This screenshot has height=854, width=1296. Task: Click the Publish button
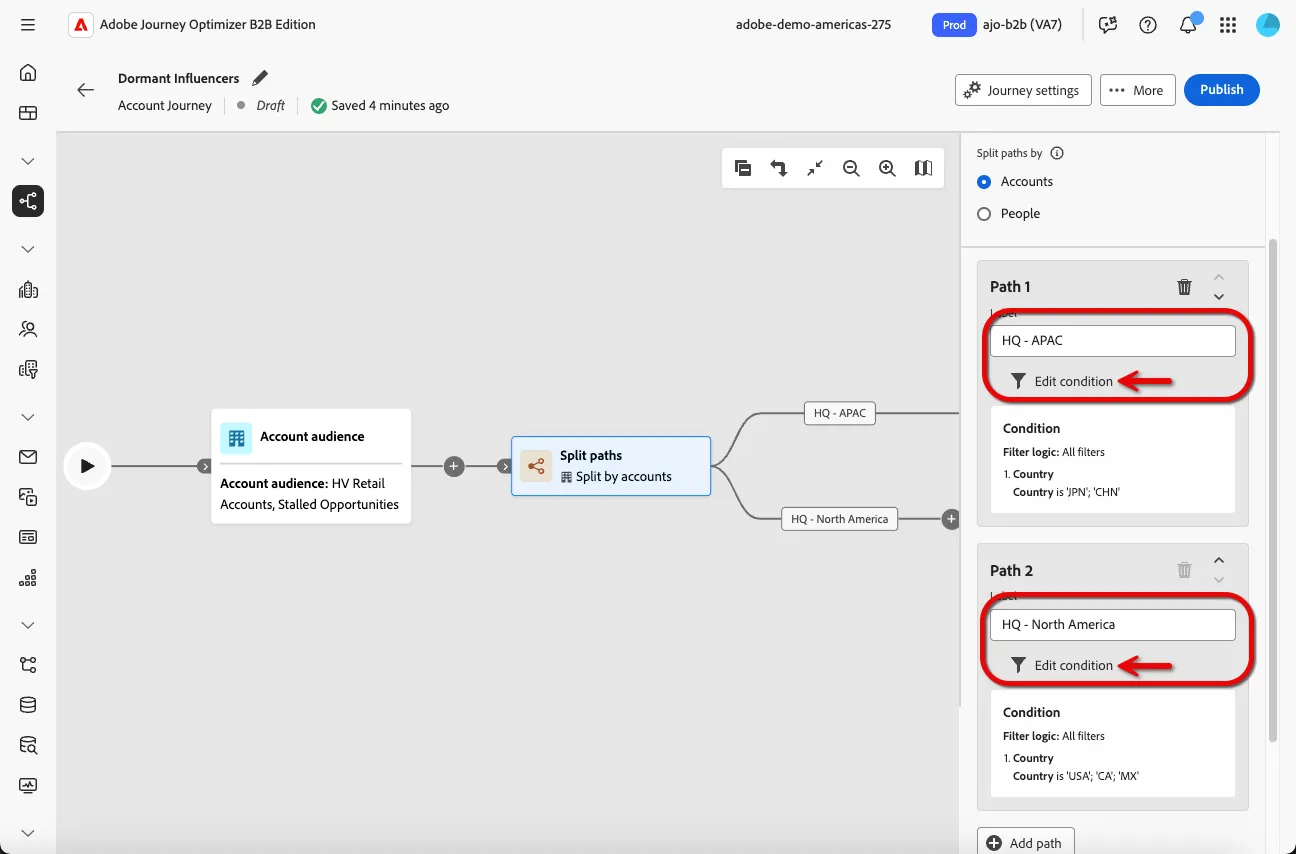(1221, 90)
